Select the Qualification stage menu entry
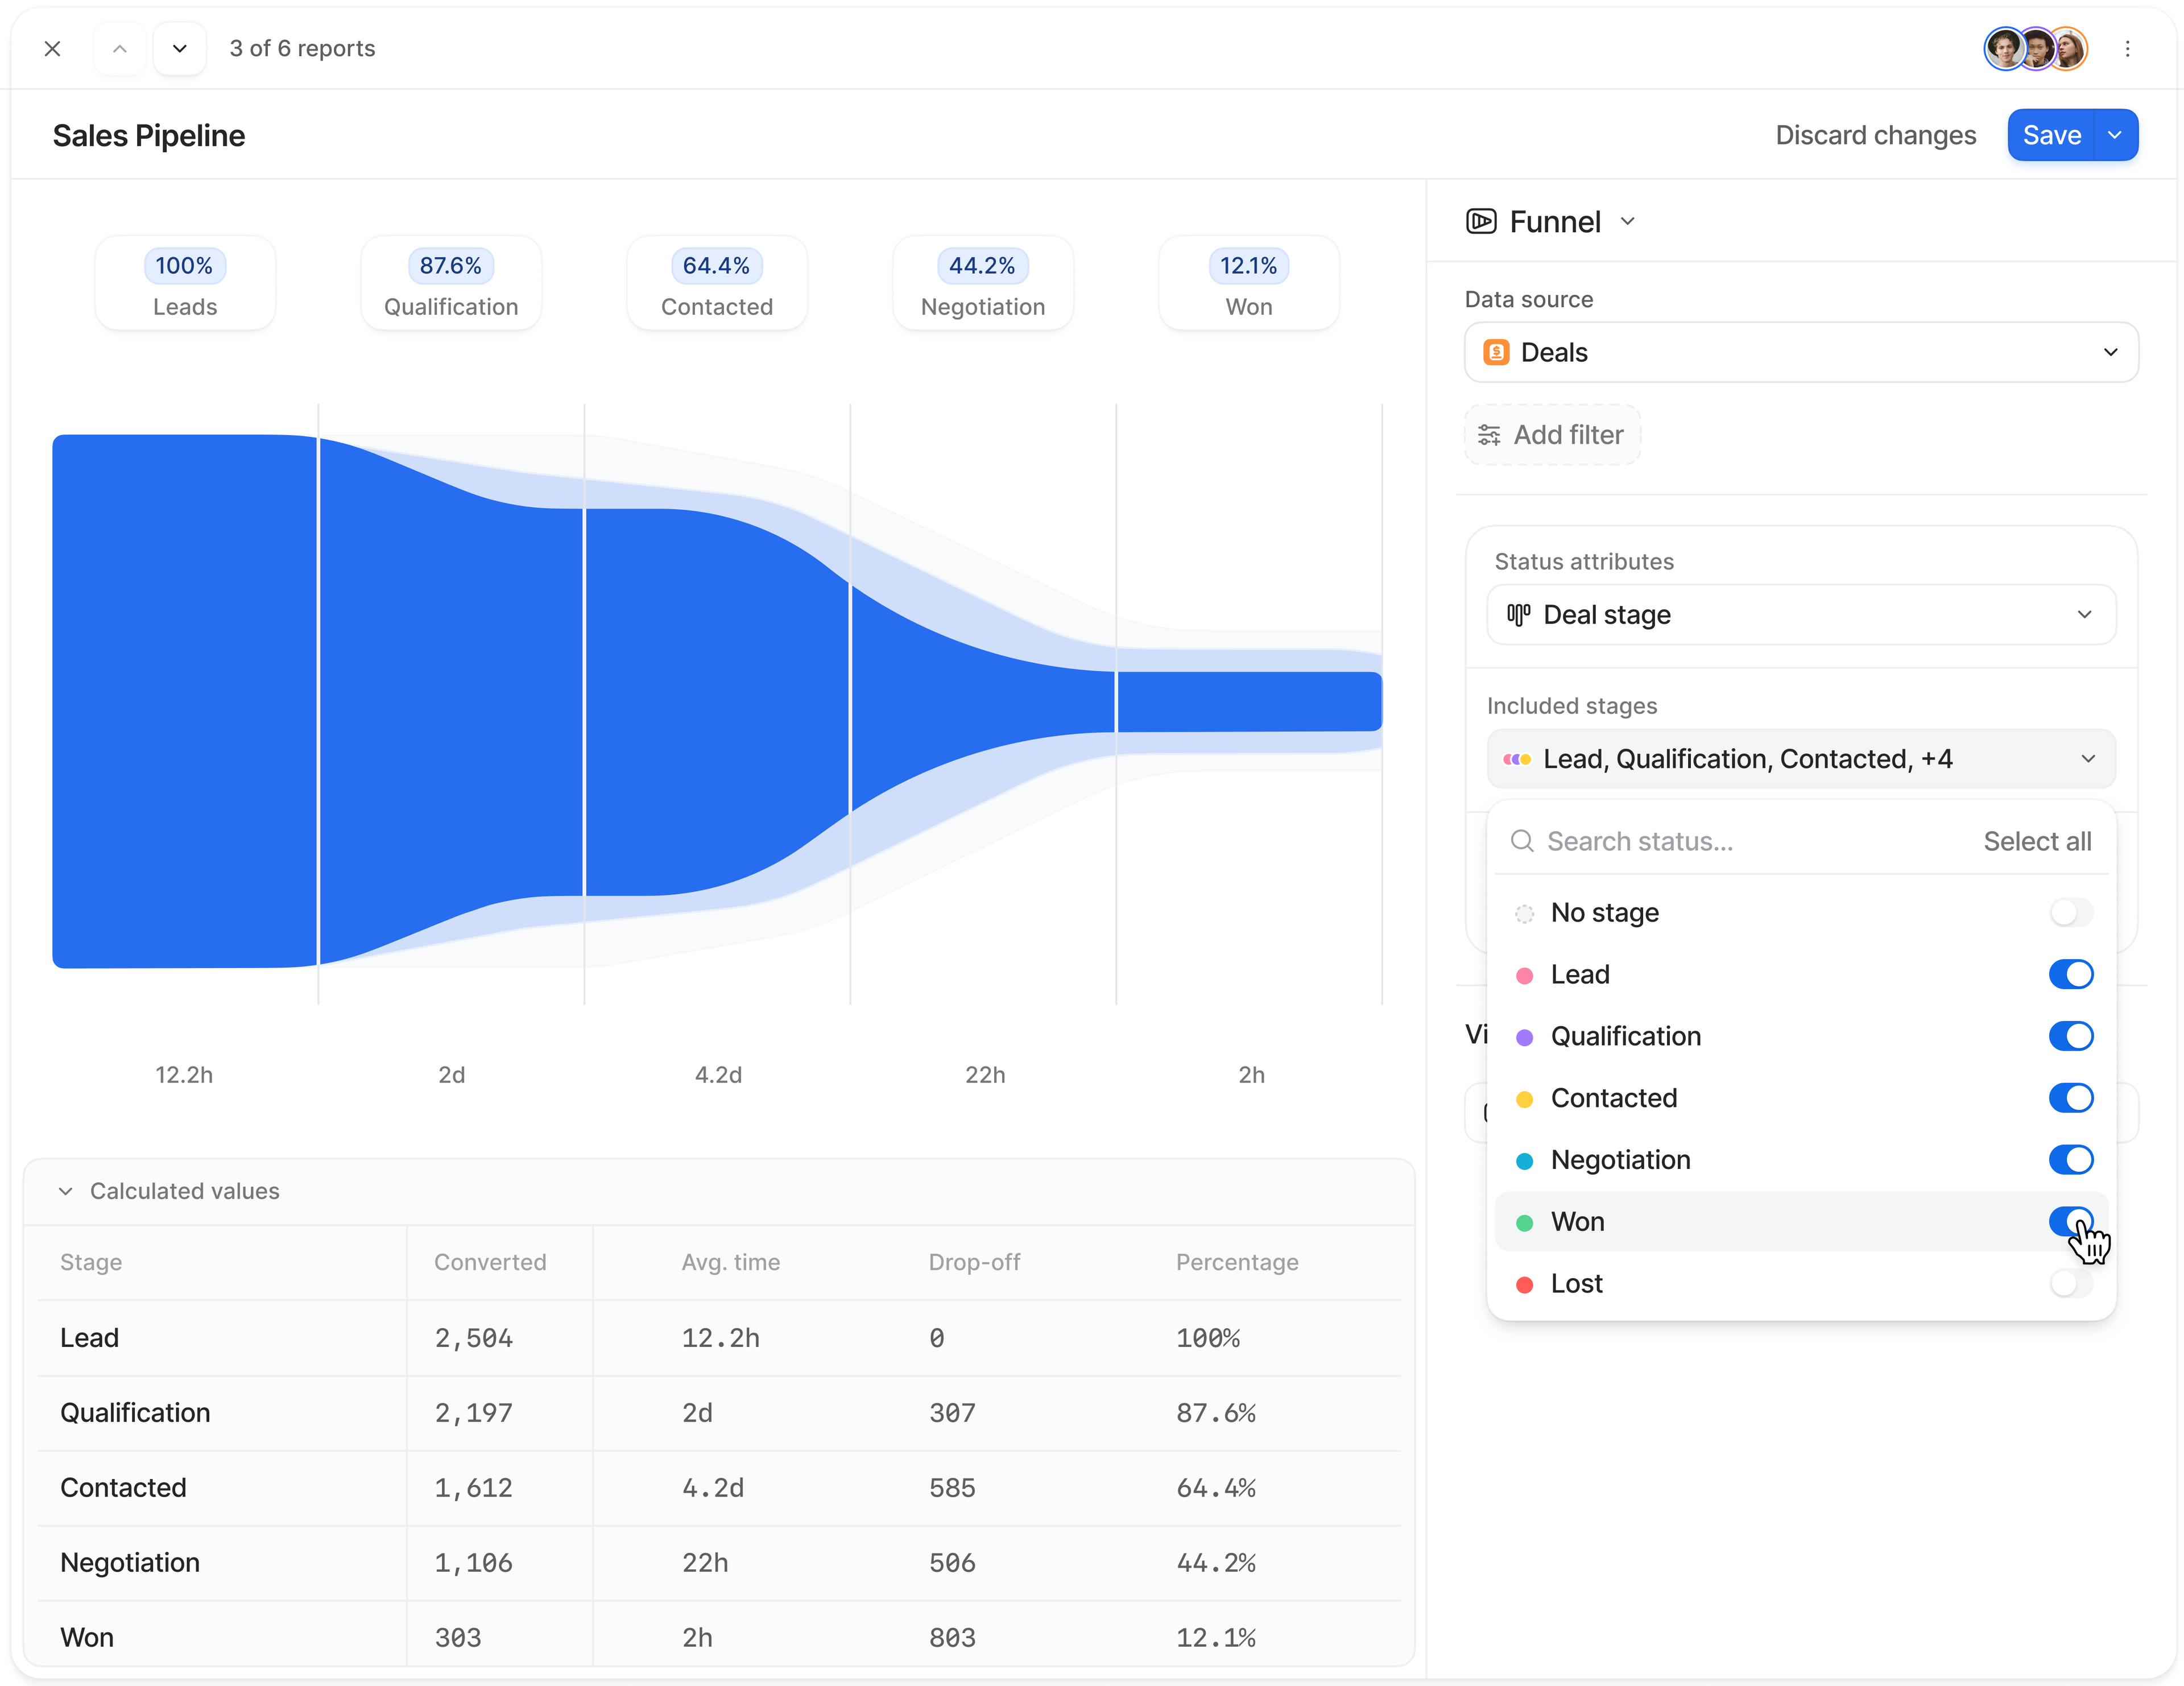 (1625, 1036)
